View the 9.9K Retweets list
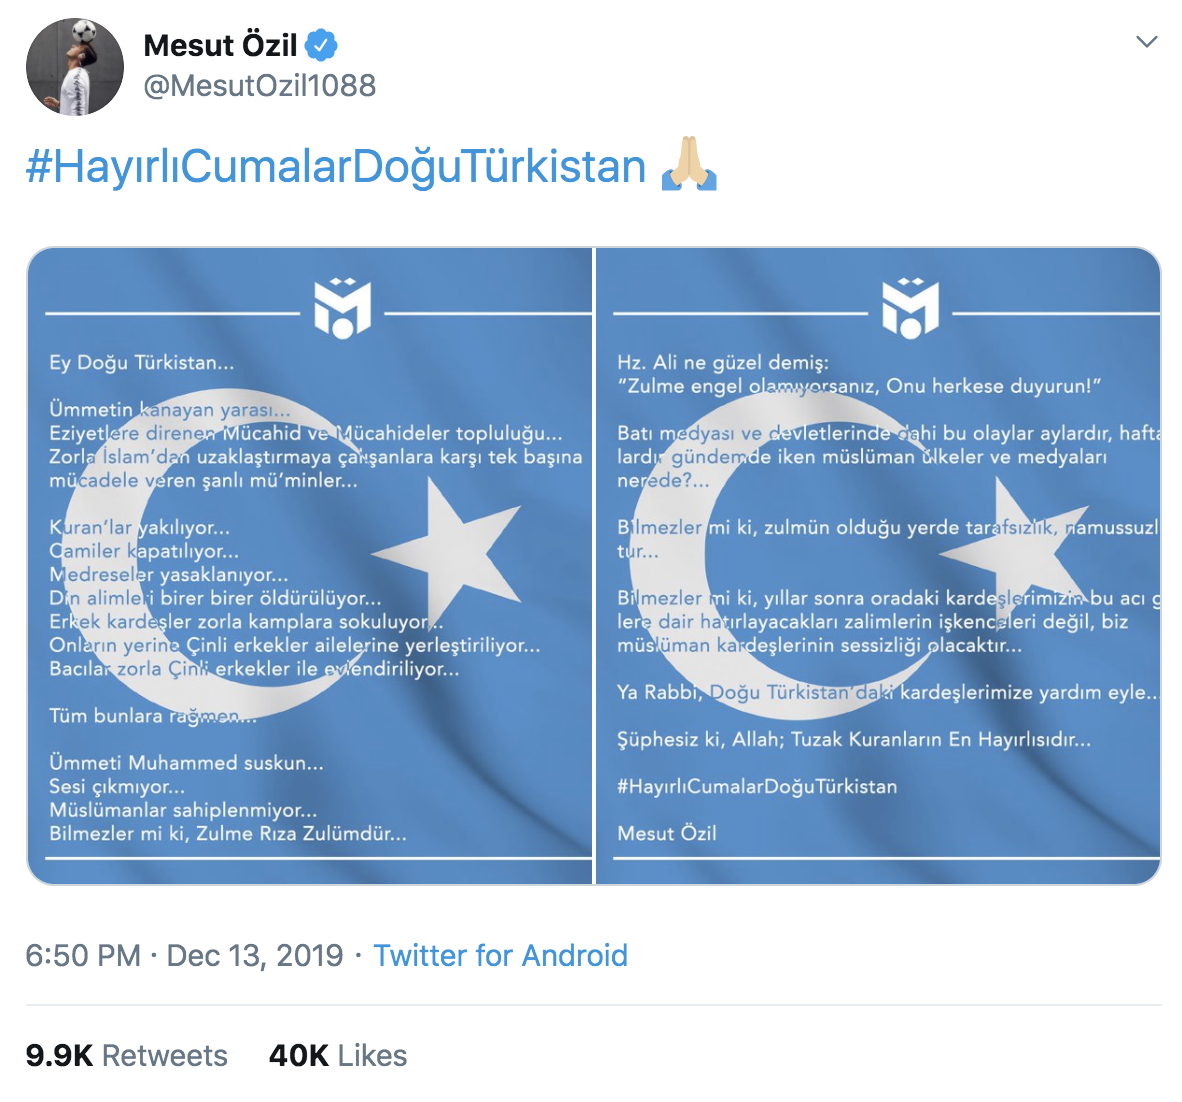This screenshot has height=1102, width=1182. coord(127,1056)
